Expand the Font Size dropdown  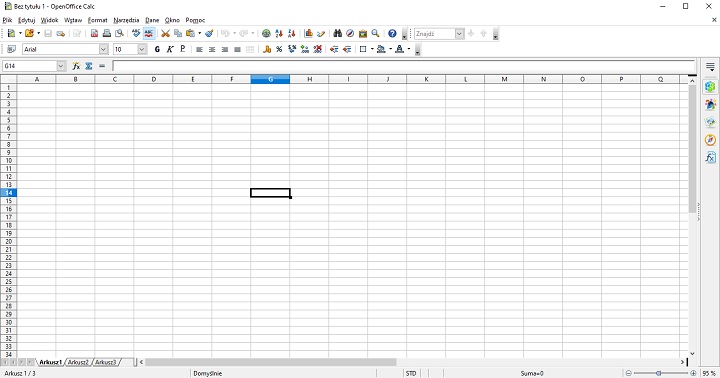[142, 49]
